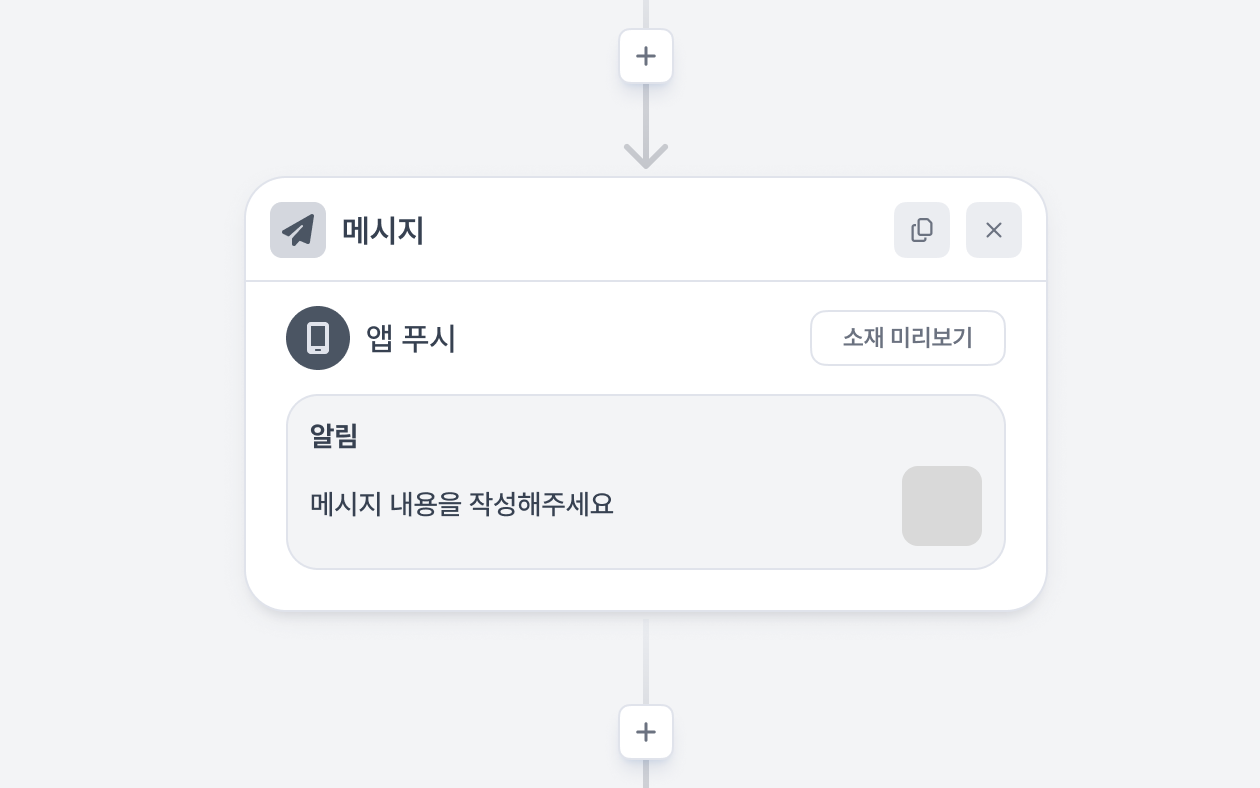Click the 메시지 내용을 작성해주세요 placeholder text
Viewport: 1260px width, 788px height.
coord(461,504)
